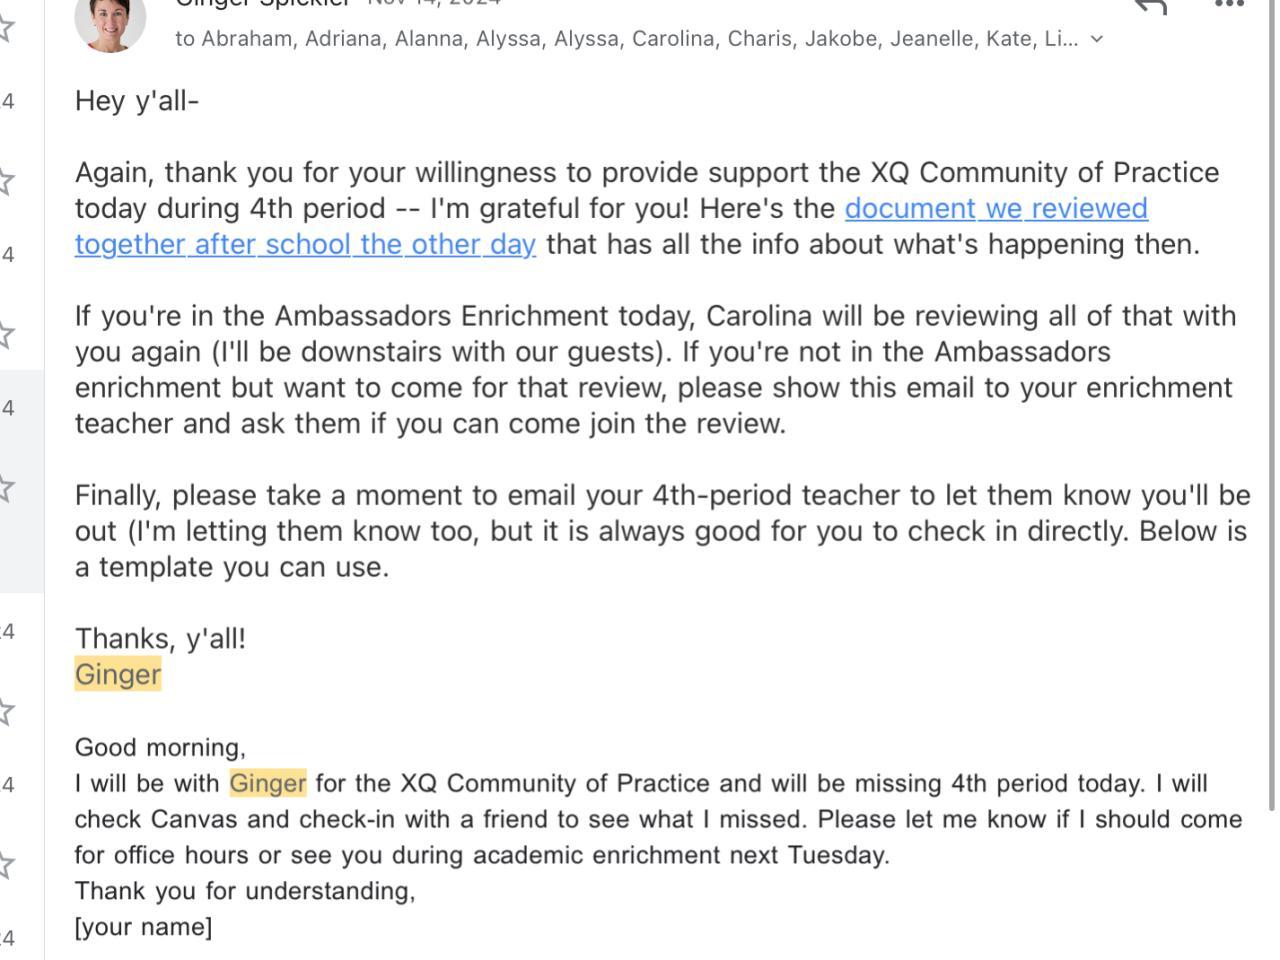1280x960 pixels.
Task: Click star icon left of "Good morning,"
Action: 6,712
